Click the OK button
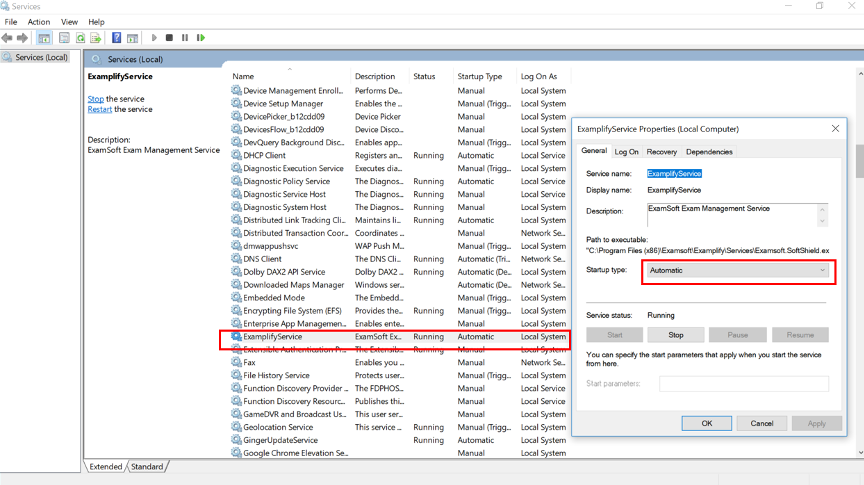 707,423
